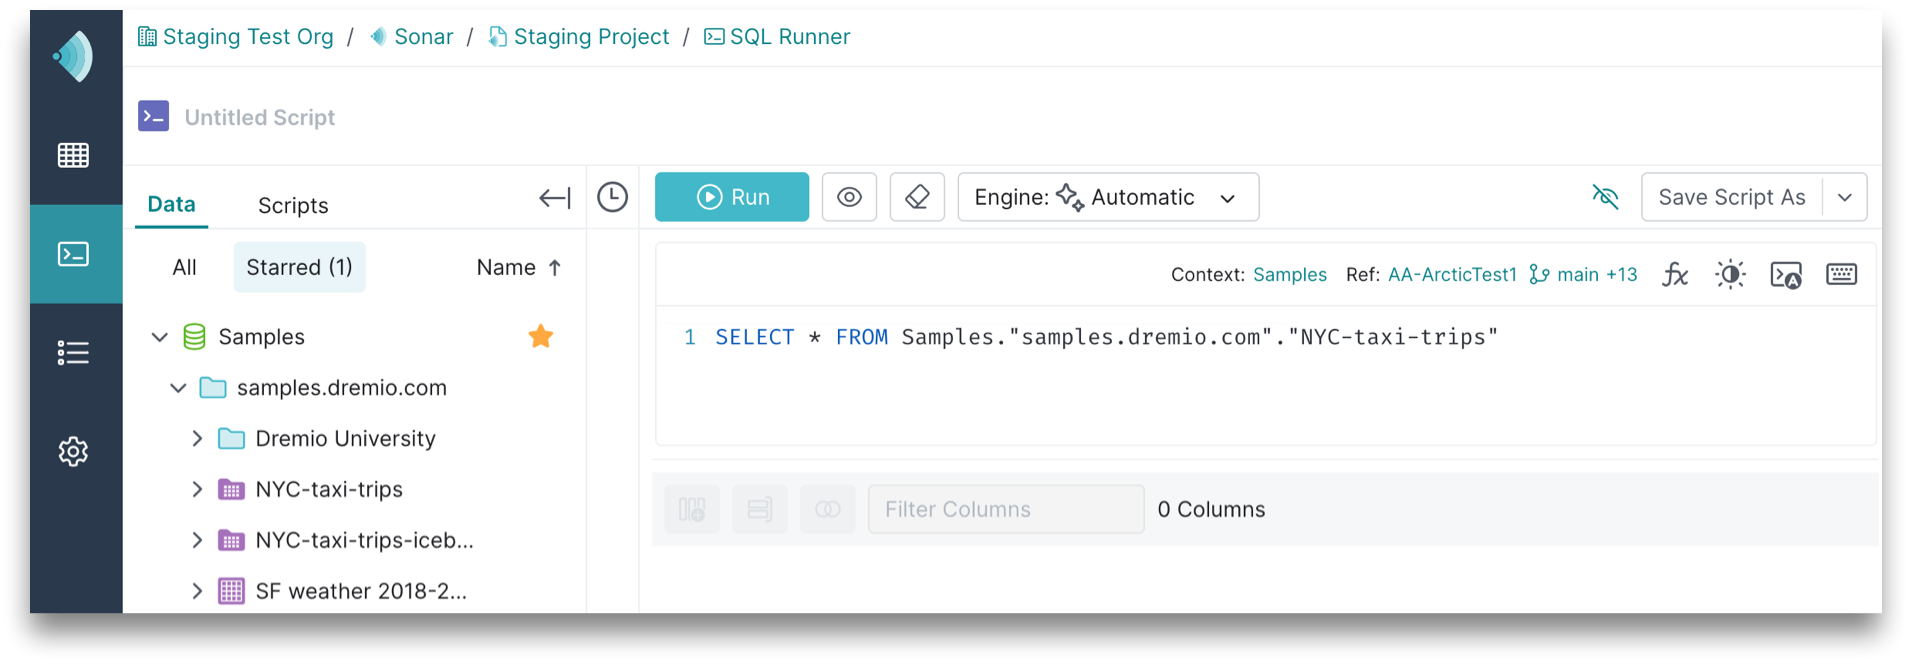
Task: Toggle the hidden-eye icon near Save Script As
Action: (x=1605, y=197)
